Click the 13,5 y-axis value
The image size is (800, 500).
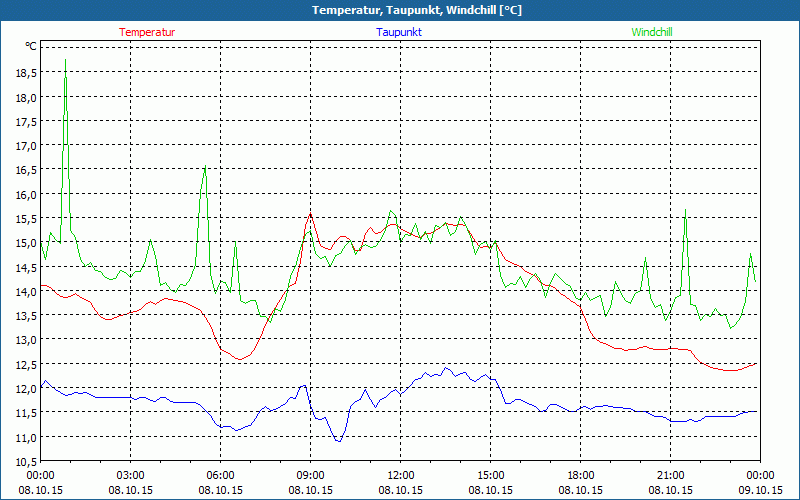[27, 316]
